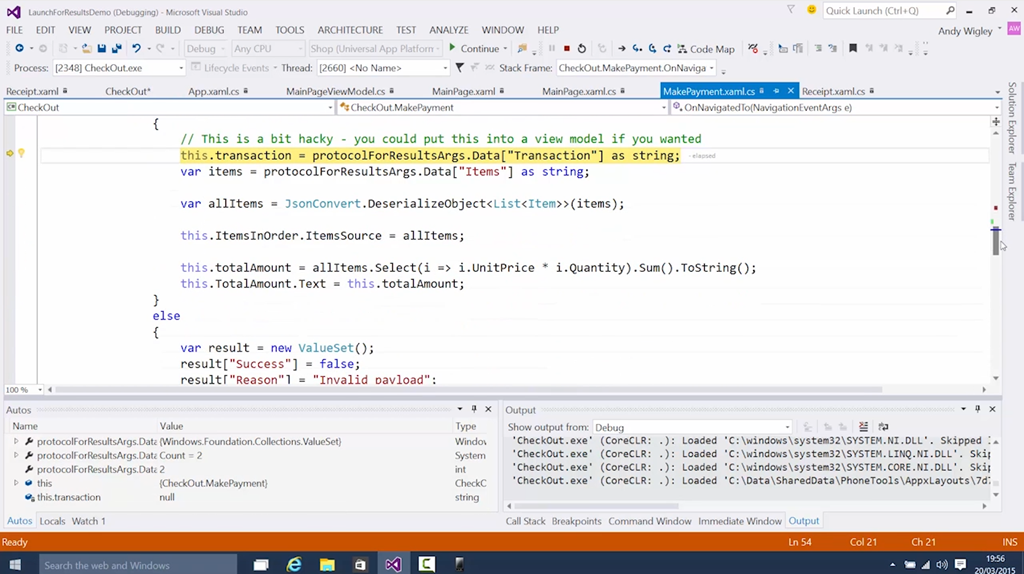Screen dimensions: 1024x574
Task: Open the ARCHITECTURE menu
Action: click(x=350, y=29)
